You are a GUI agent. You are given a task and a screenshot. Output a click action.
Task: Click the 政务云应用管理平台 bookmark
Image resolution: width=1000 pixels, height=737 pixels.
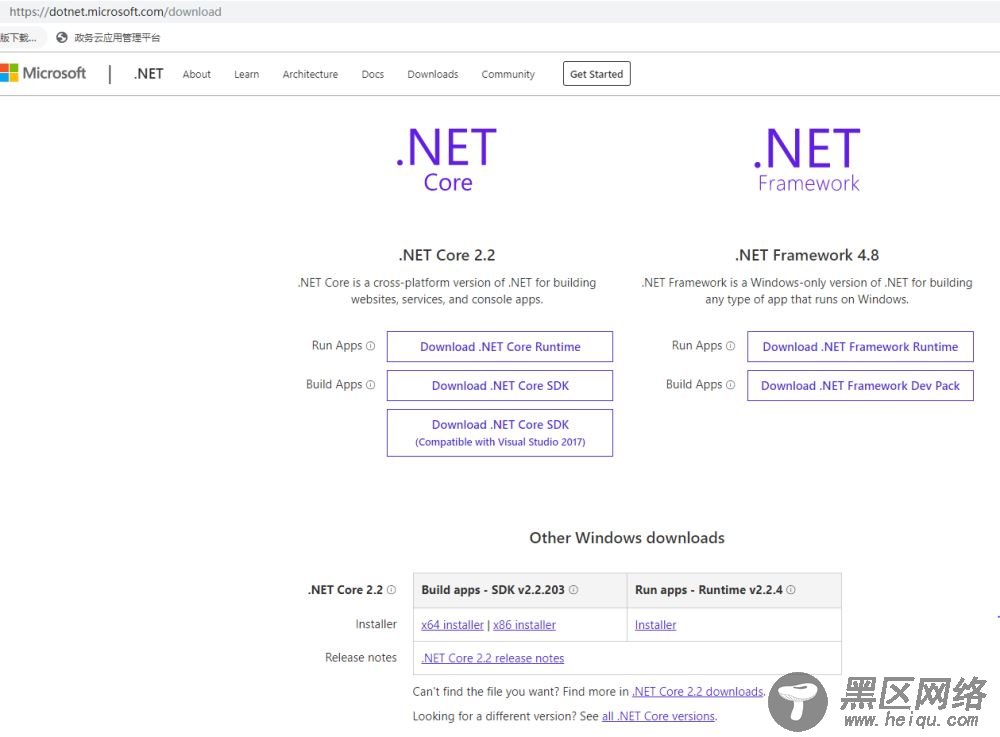point(108,38)
